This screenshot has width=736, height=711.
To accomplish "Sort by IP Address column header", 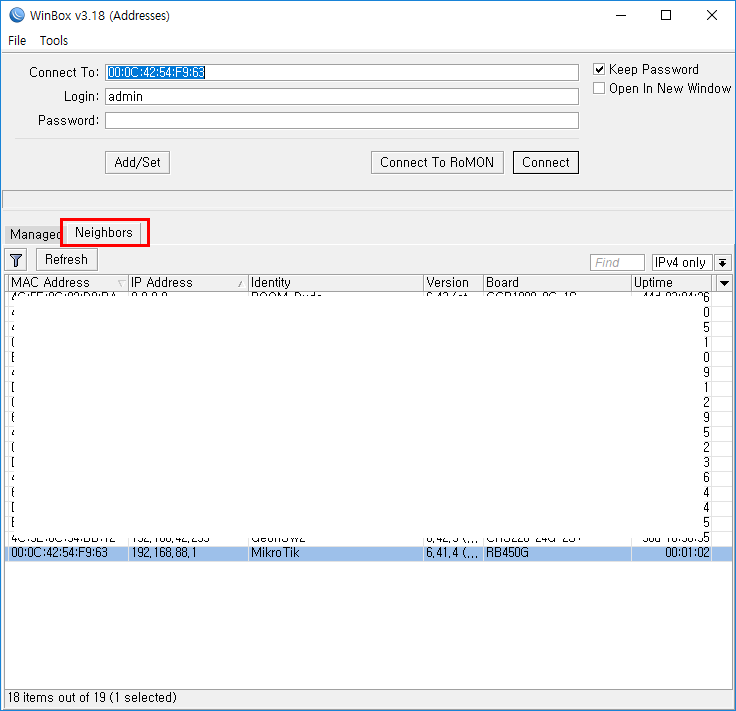I will (x=188, y=283).
